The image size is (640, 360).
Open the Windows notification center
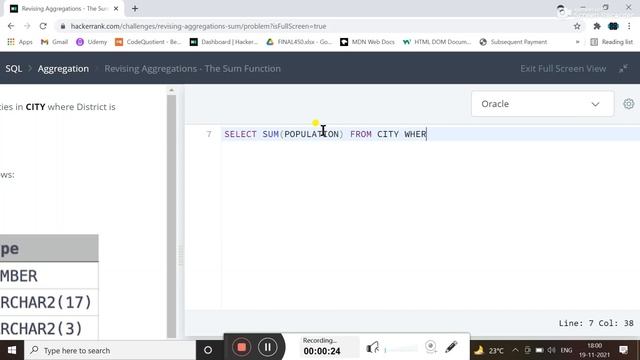tap(624, 350)
